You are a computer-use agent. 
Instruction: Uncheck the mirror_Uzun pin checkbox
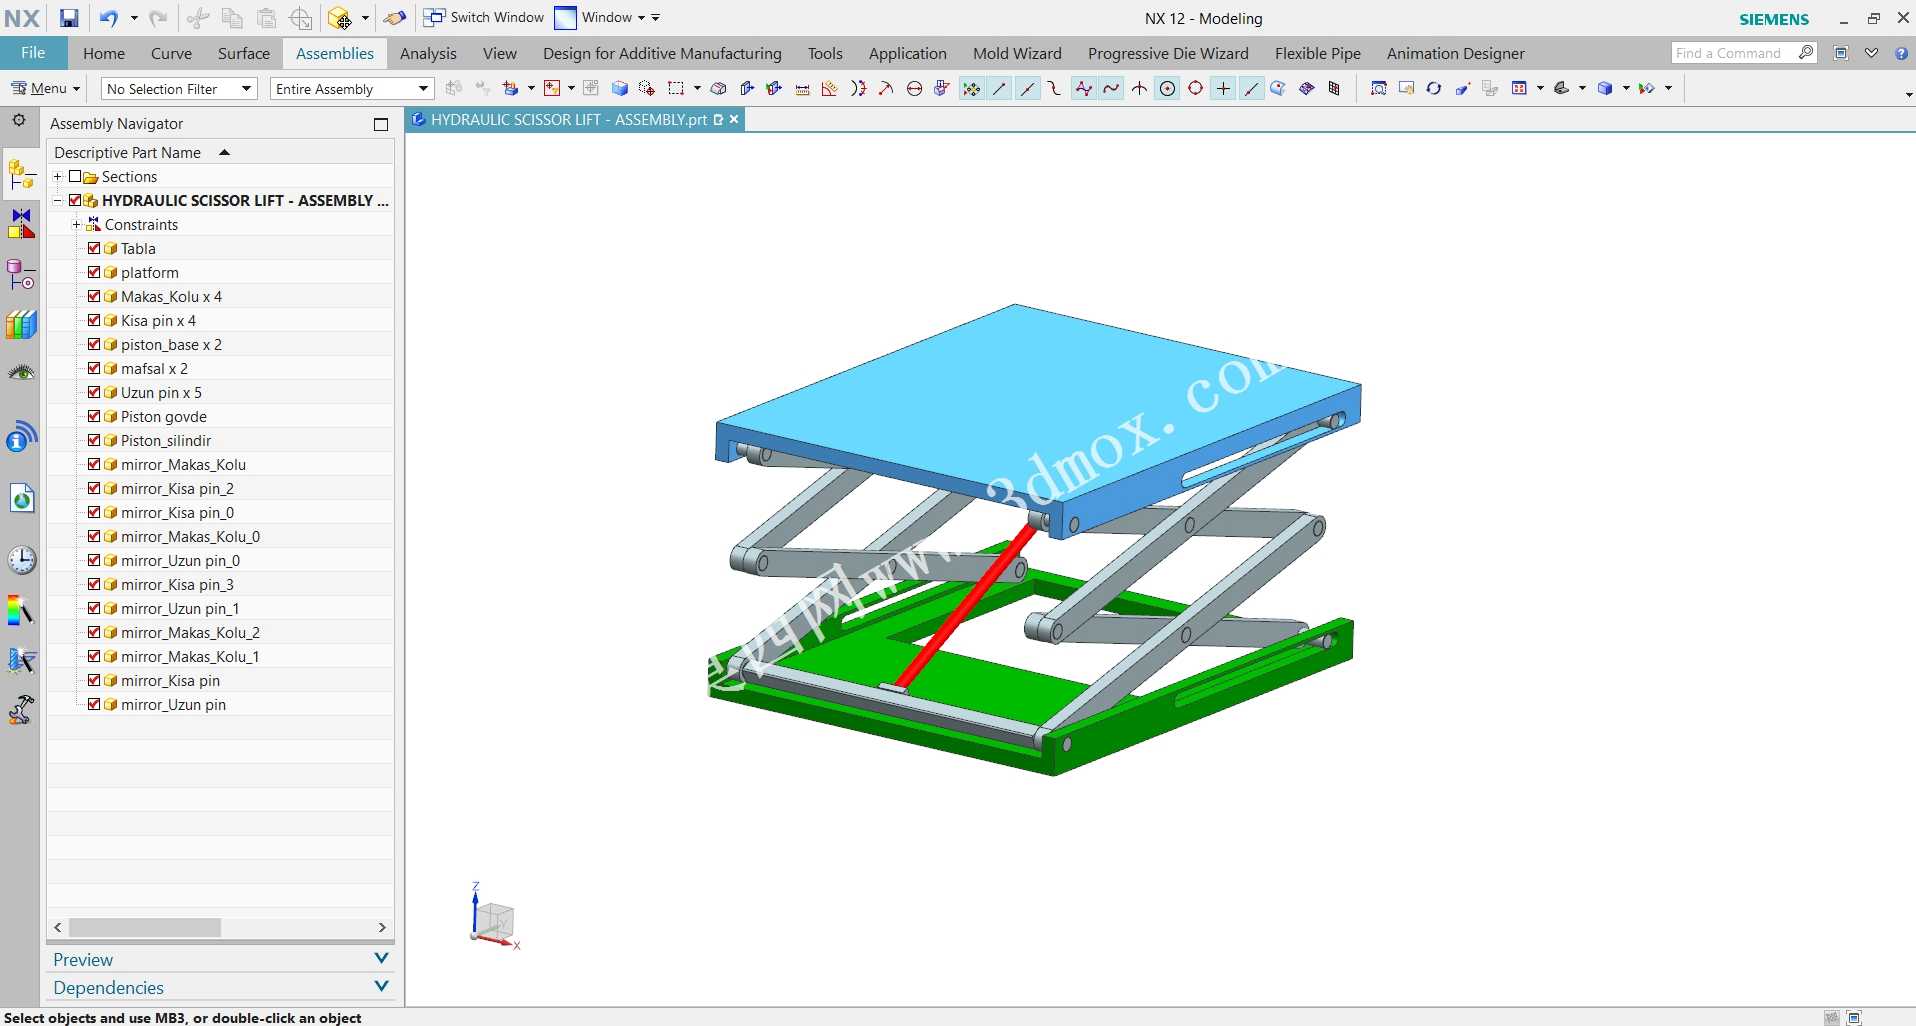coord(94,704)
